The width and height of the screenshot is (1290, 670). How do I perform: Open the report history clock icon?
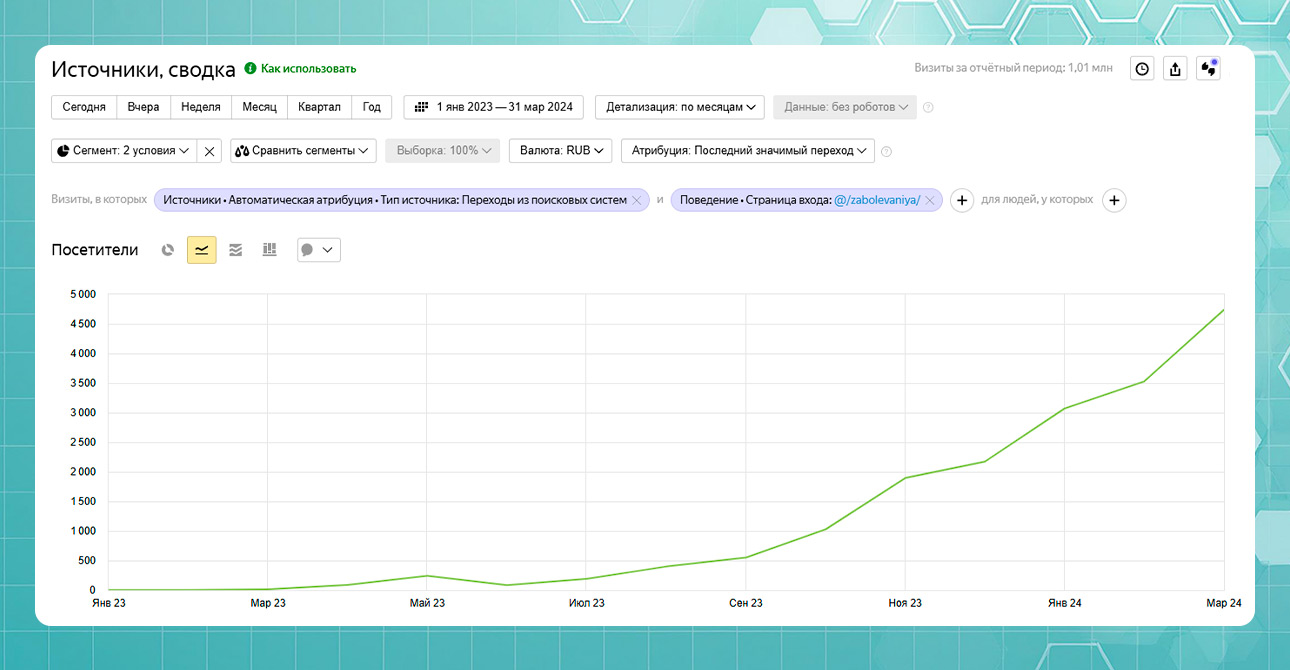[x=1142, y=69]
